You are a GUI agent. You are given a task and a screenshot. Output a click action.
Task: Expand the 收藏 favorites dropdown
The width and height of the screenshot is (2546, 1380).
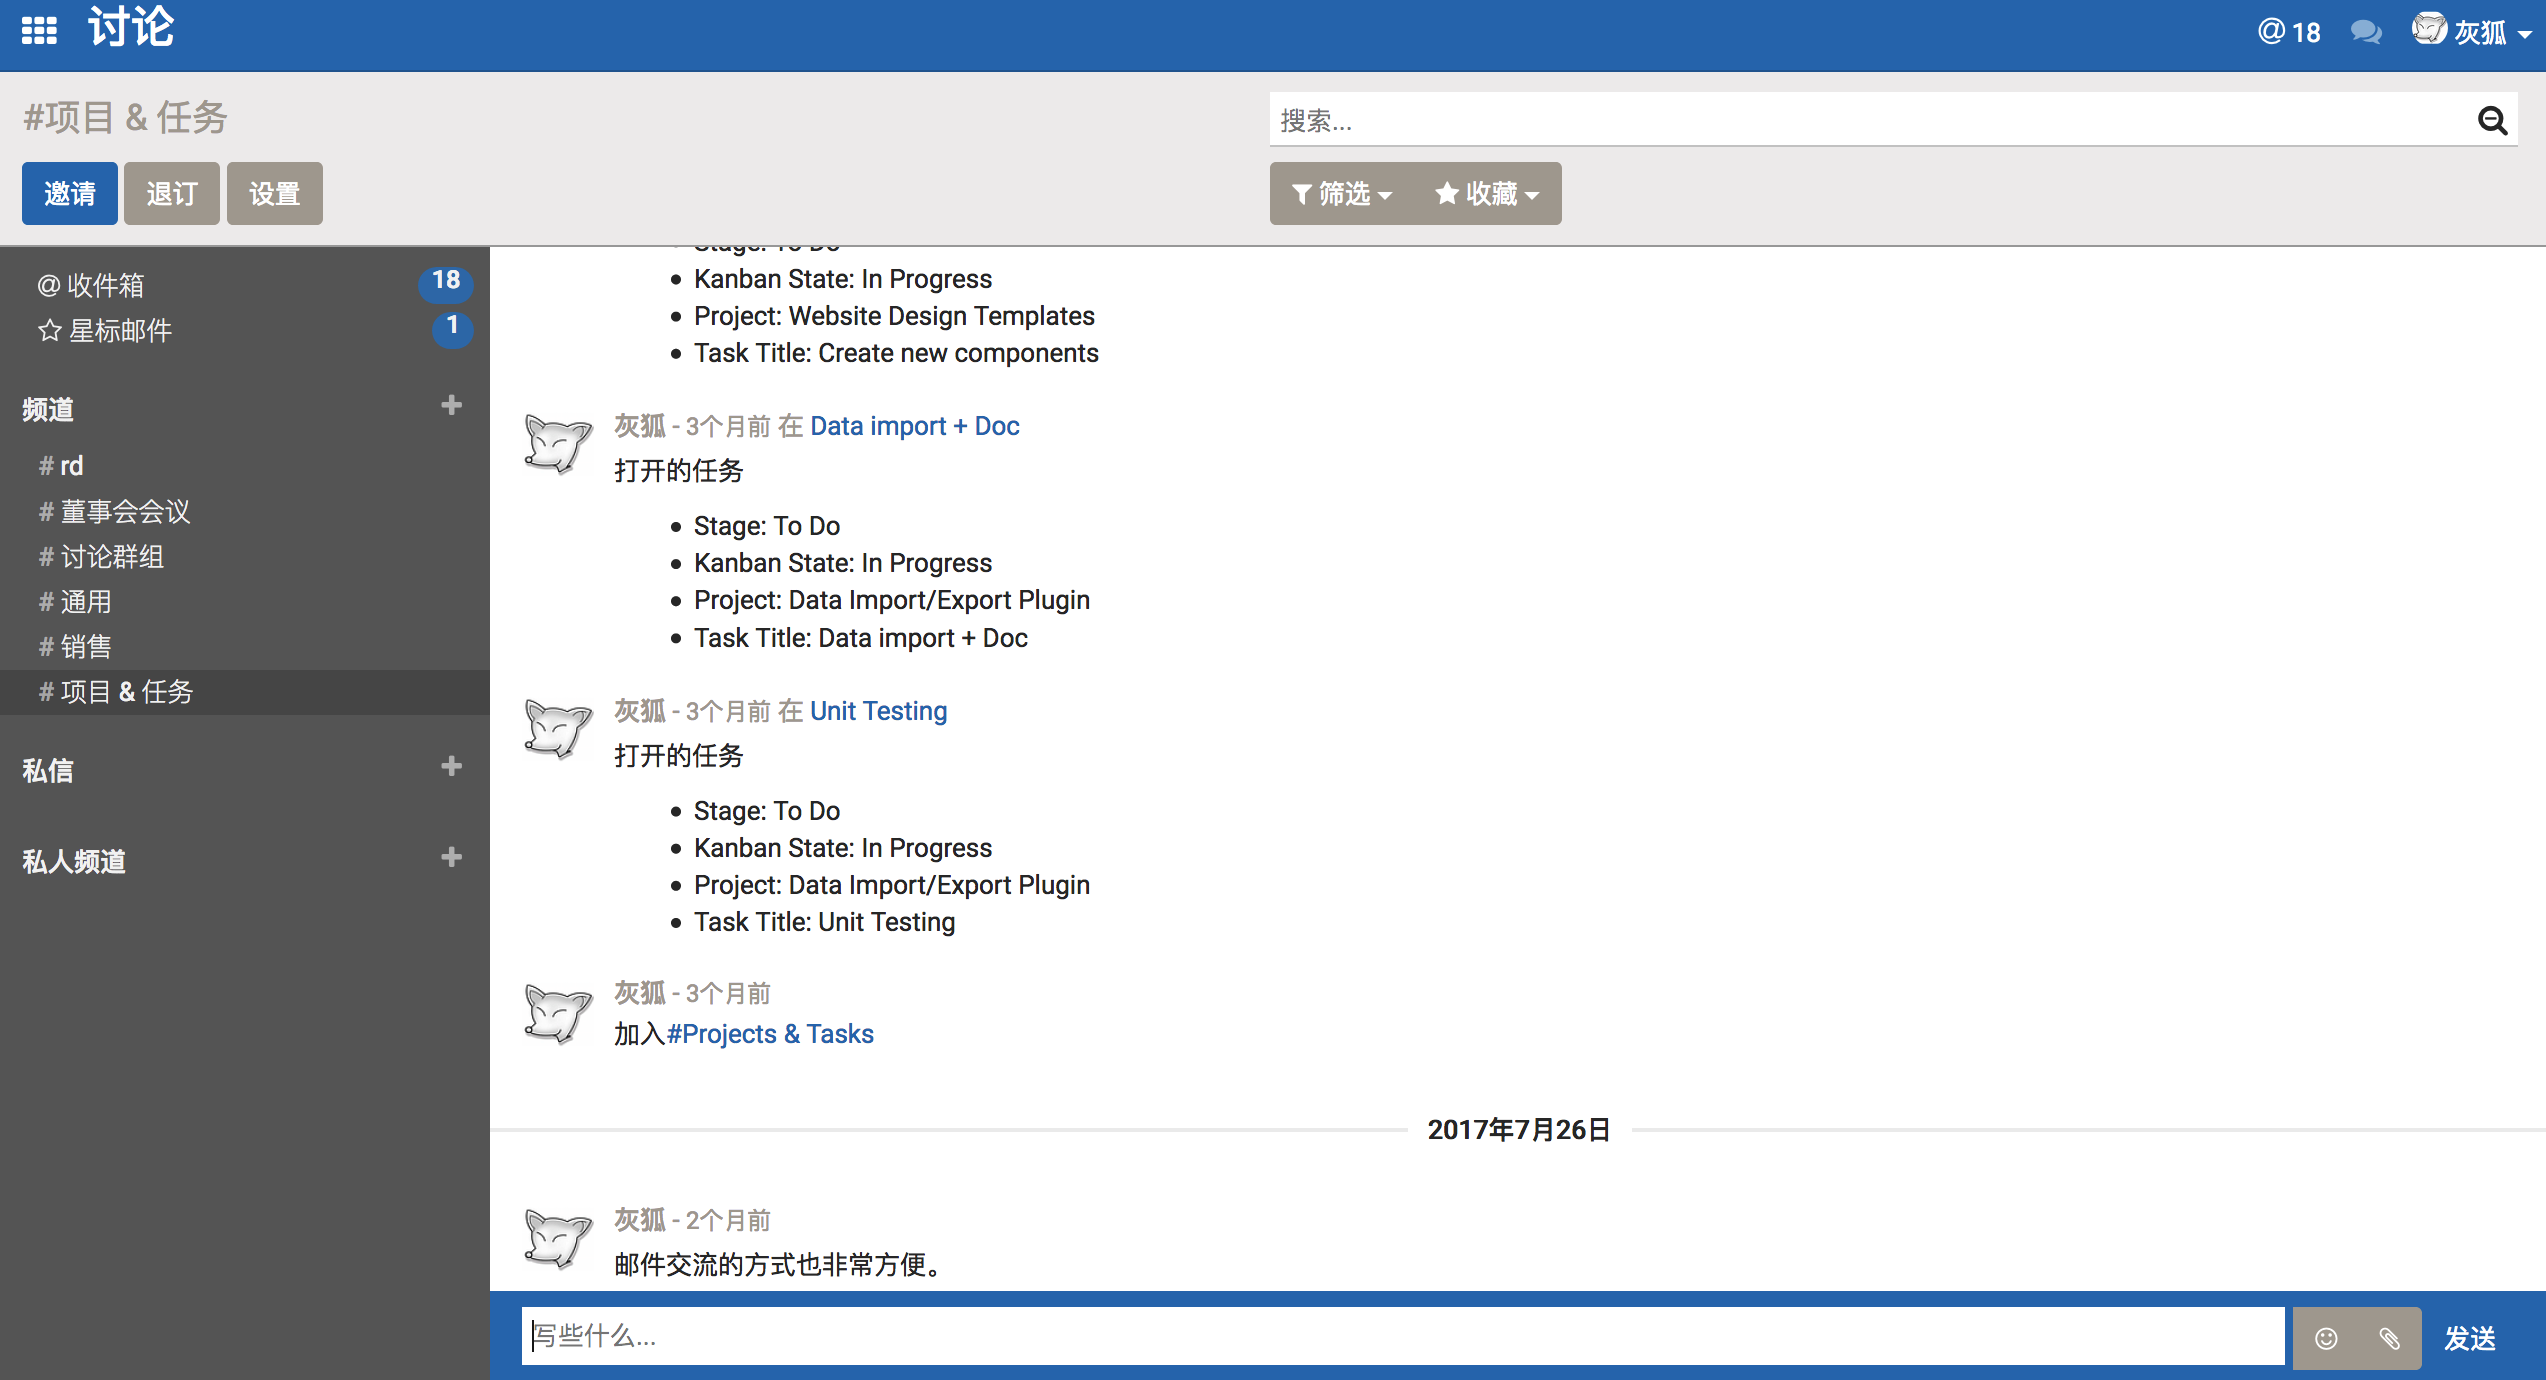click(1487, 194)
